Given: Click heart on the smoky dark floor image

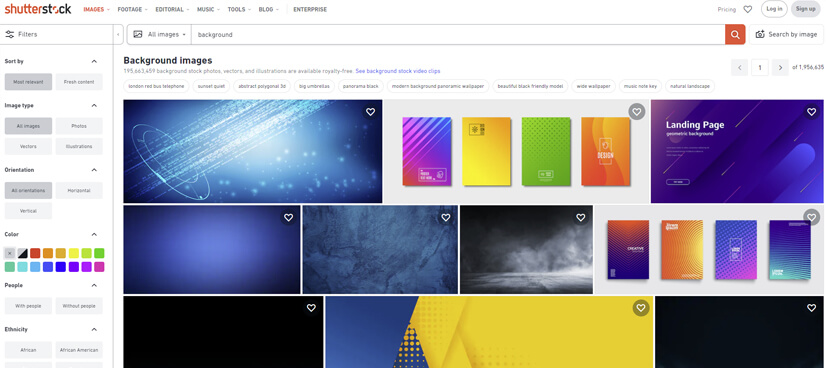Looking at the screenshot, I should click(x=581, y=217).
